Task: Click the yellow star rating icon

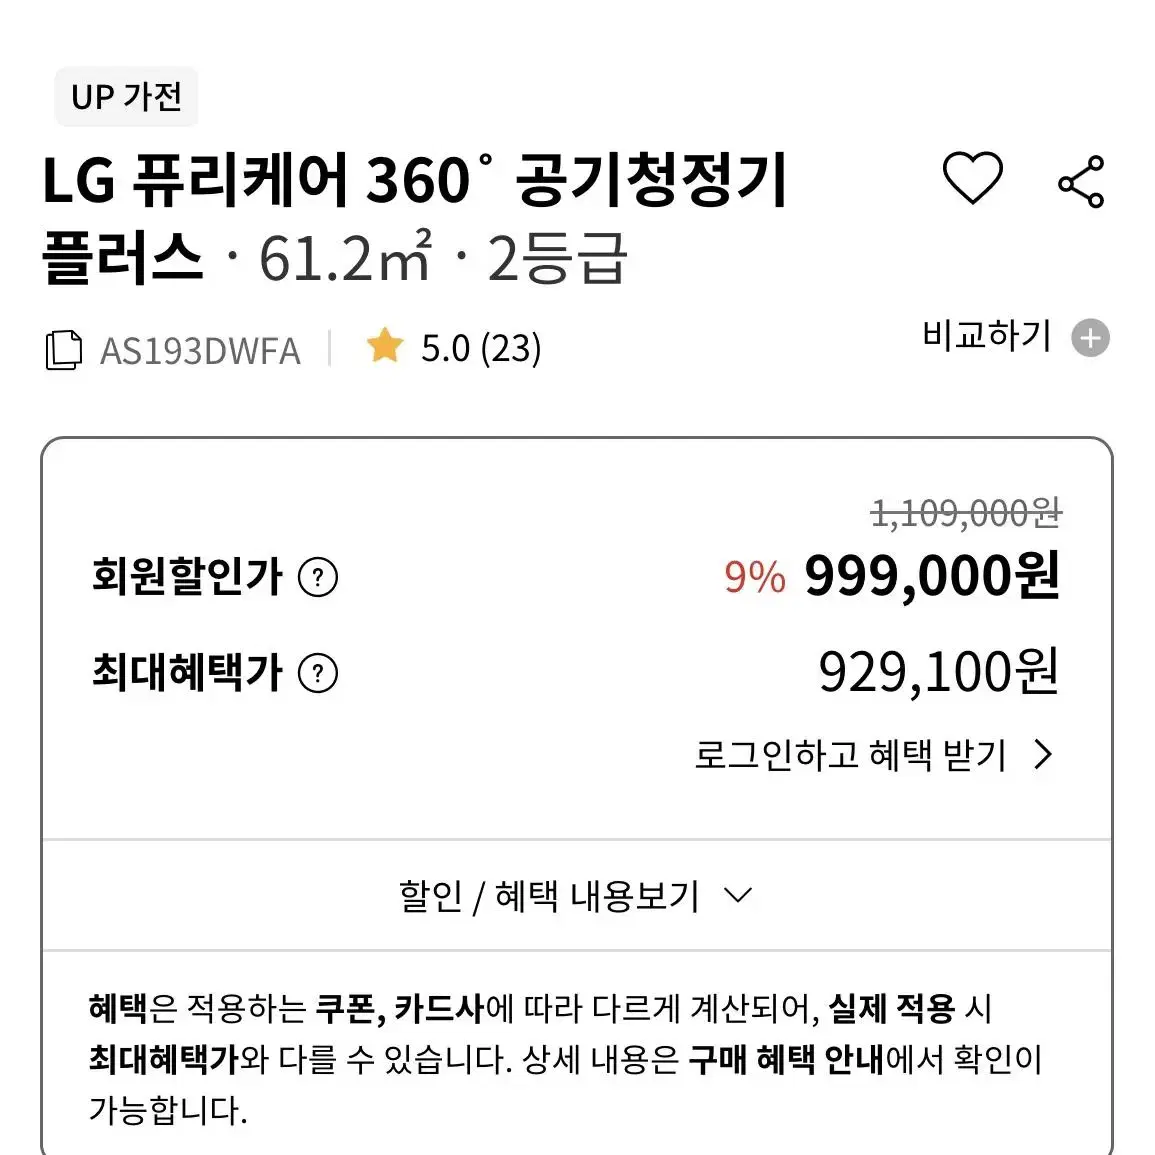Action: 385,346
